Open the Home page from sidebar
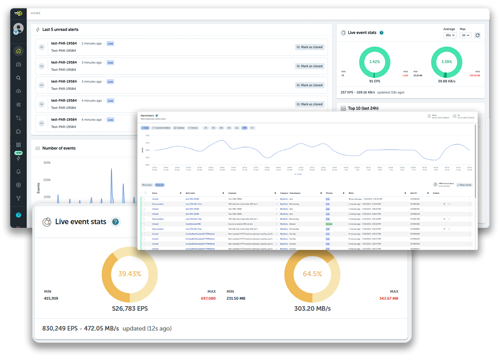Viewport: 500px width, 360px height. (19, 51)
